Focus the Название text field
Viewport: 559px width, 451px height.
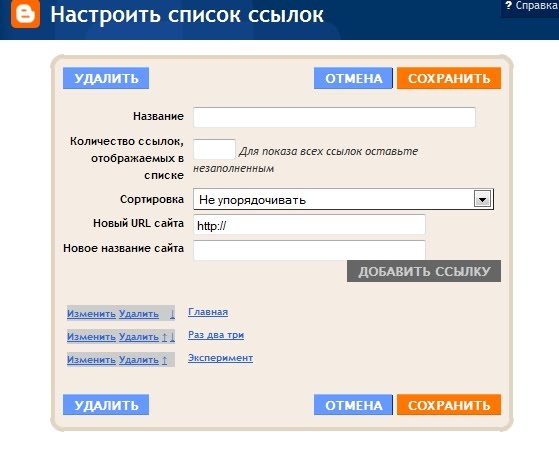(334, 117)
